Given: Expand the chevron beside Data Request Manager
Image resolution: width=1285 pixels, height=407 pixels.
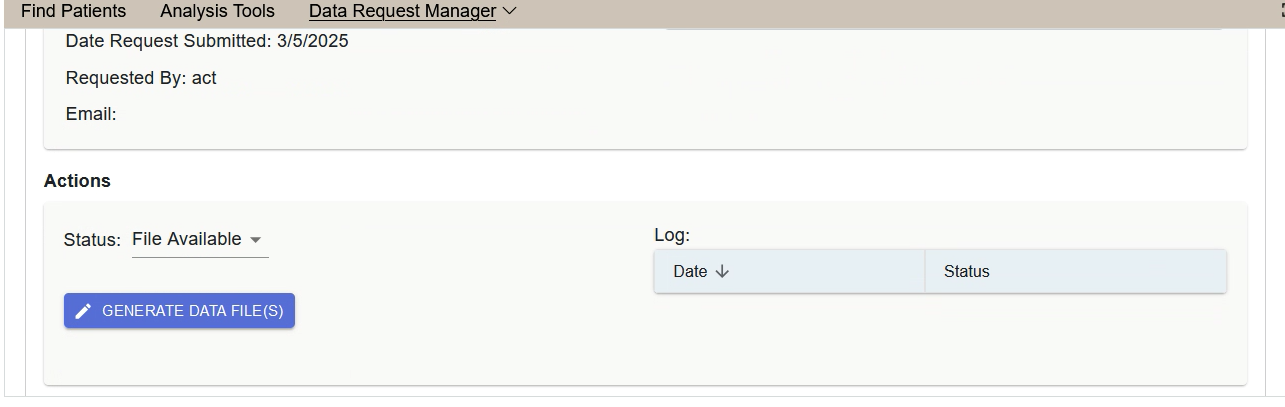Looking at the screenshot, I should pyautogui.click(x=509, y=12).
